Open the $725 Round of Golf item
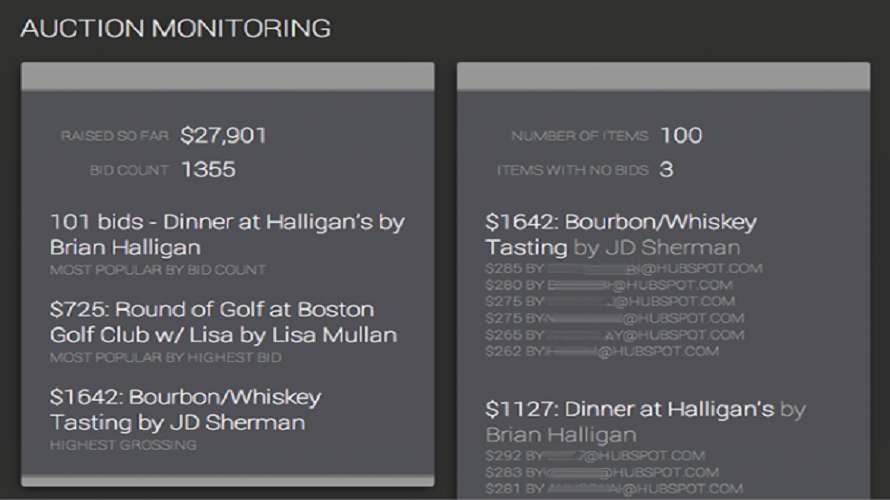Screen dimensions: 890x500 [223, 322]
